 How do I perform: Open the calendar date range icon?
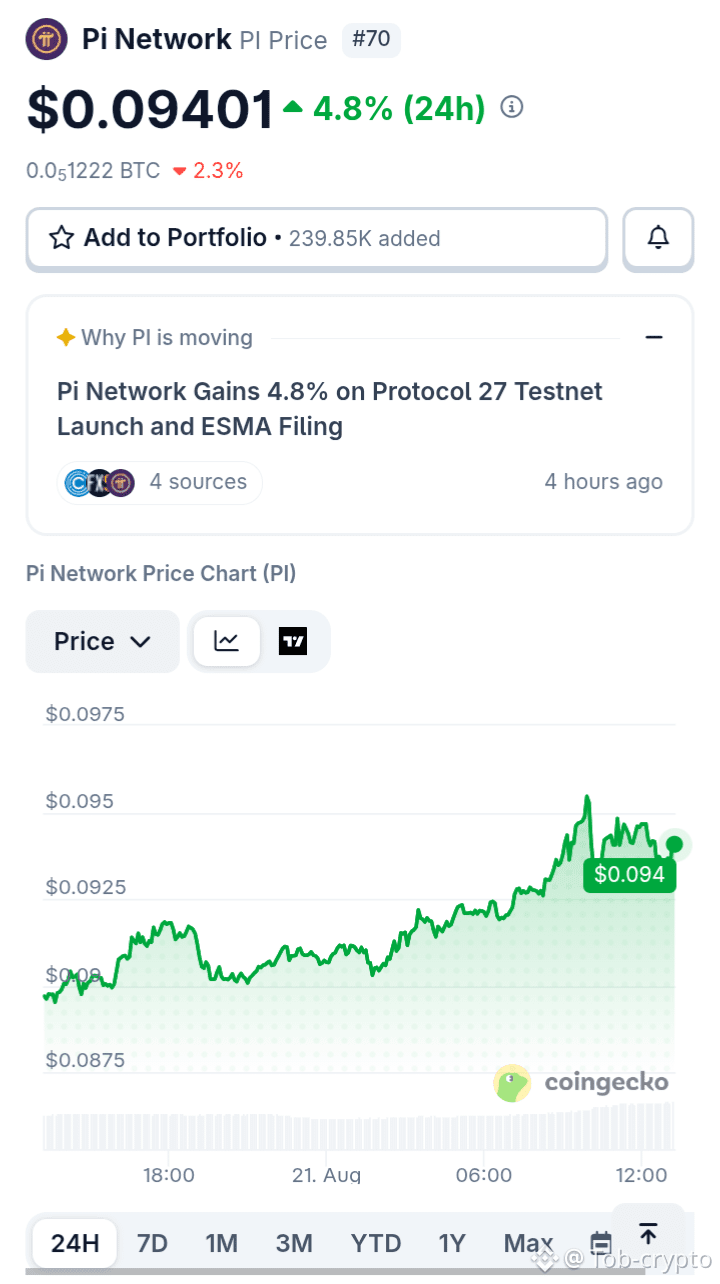click(601, 1243)
